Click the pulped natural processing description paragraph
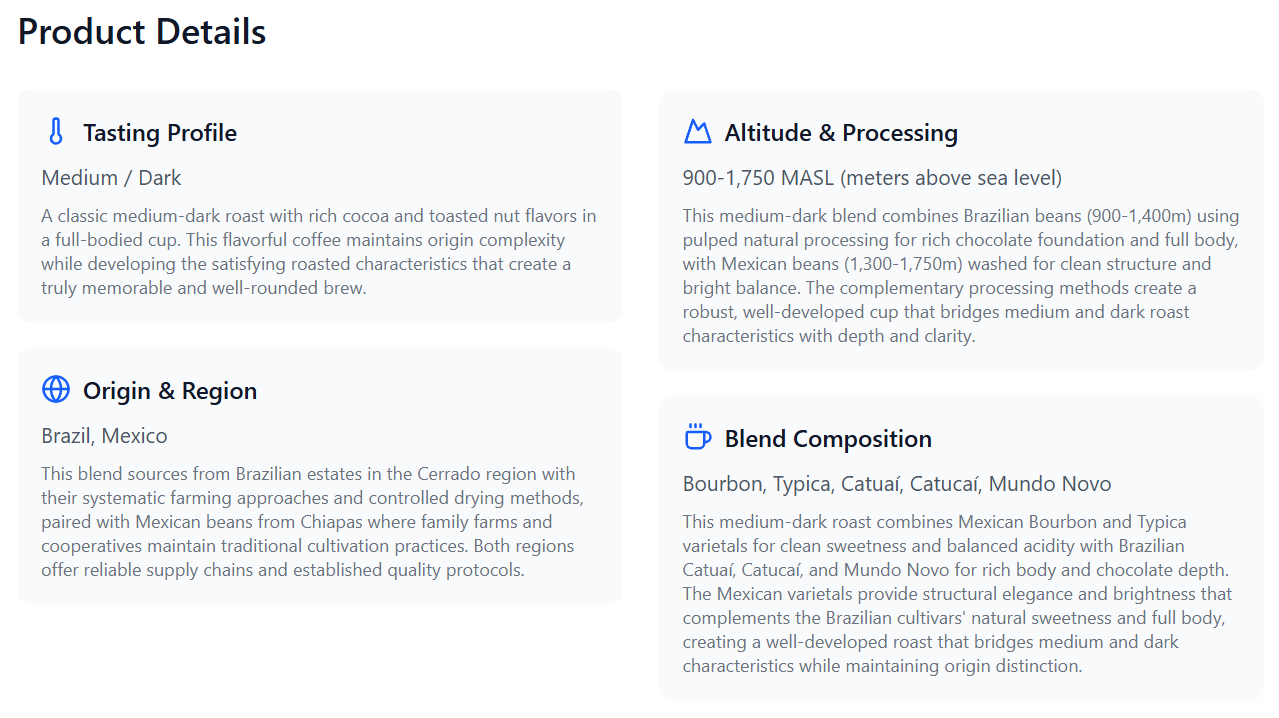Viewport: 1279px width, 718px height. tap(961, 276)
